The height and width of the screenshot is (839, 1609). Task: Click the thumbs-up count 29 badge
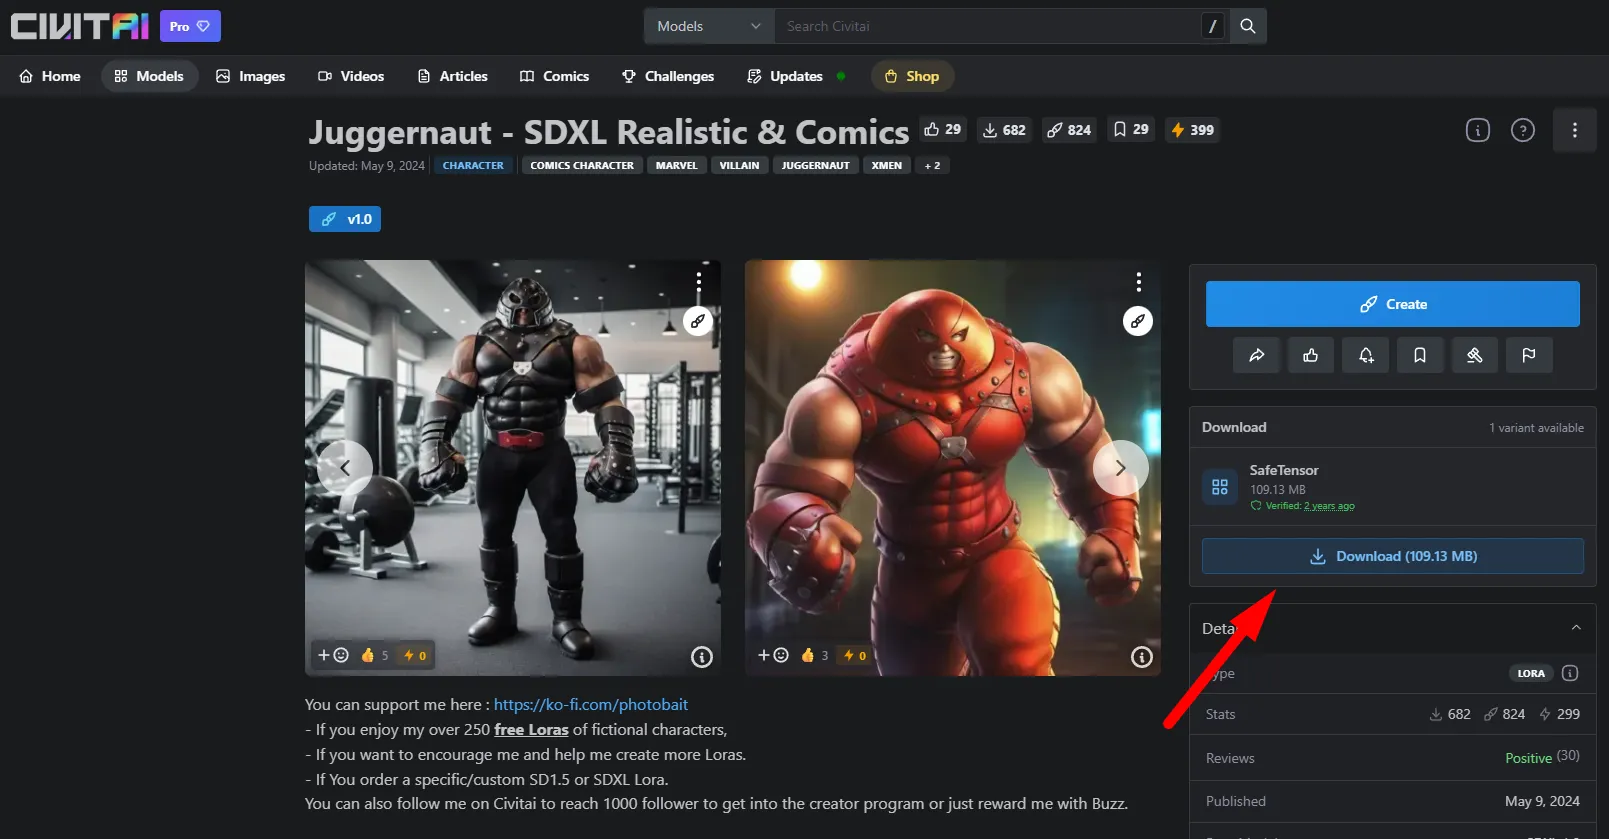click(943, 130)
